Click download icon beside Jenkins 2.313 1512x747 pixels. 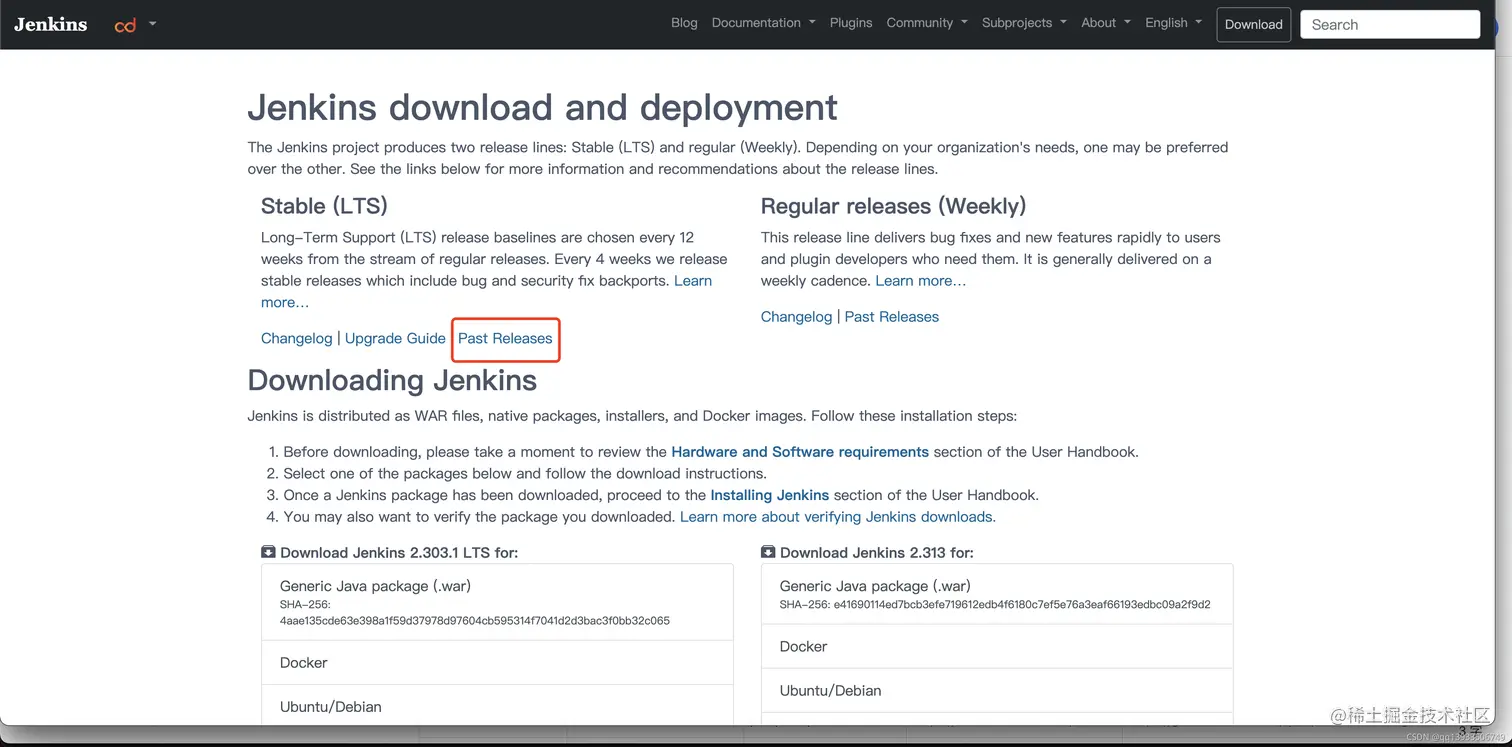(768, 552)
